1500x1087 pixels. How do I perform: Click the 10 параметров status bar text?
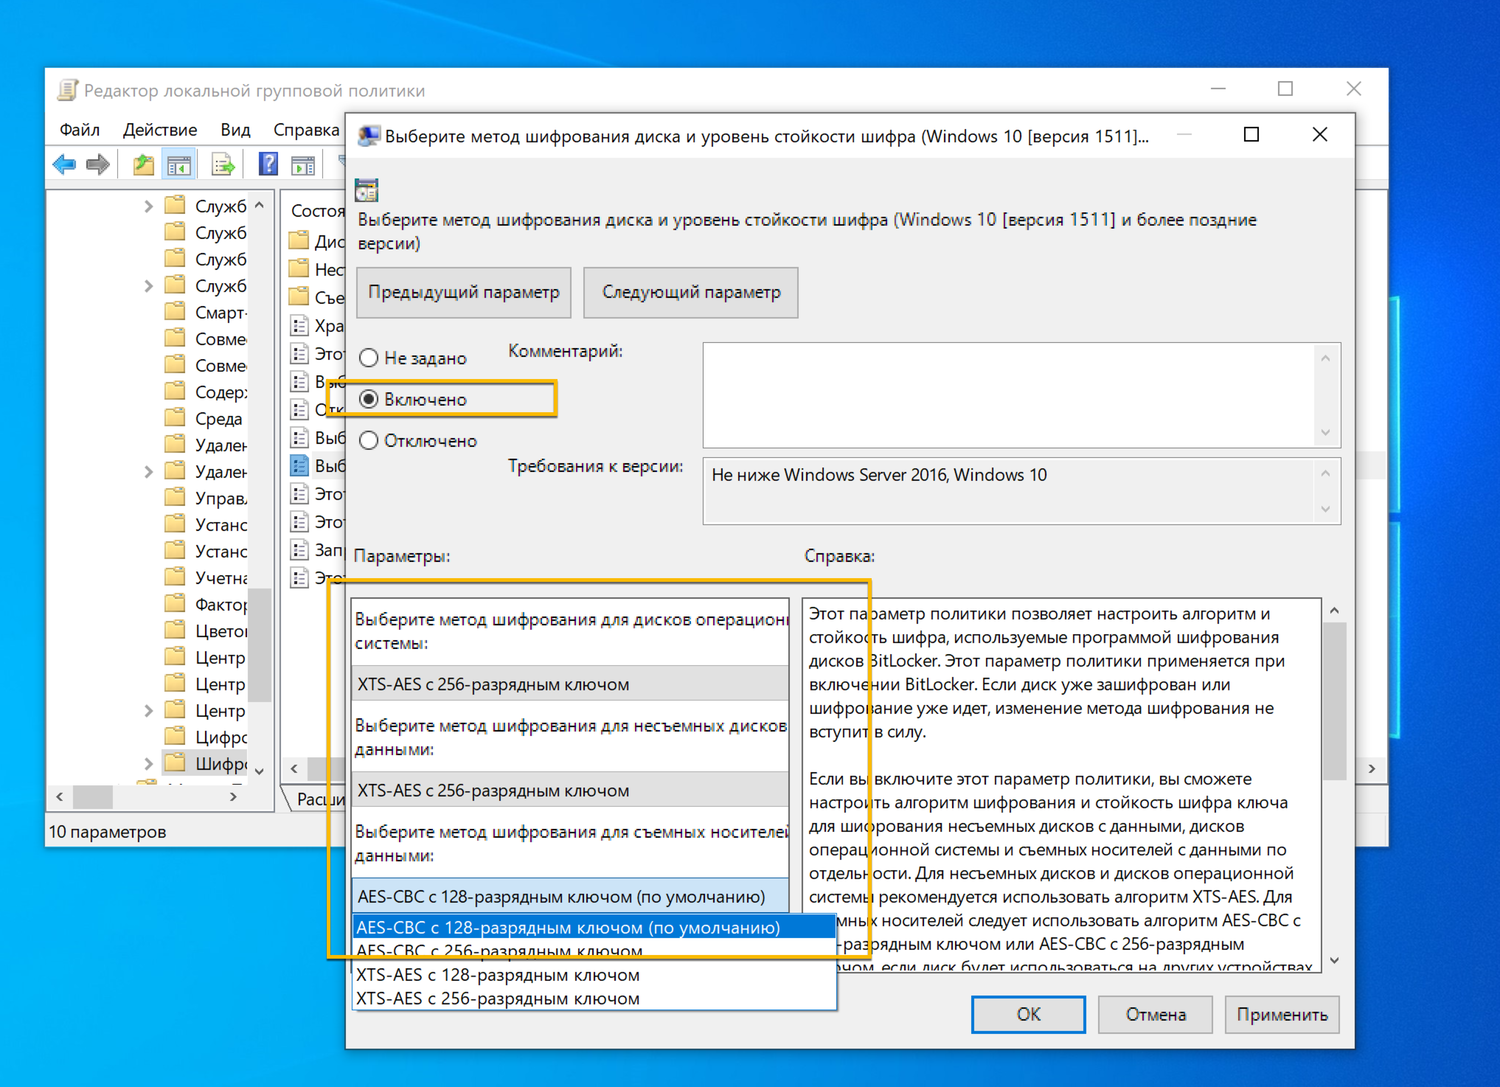pos(108,832)
